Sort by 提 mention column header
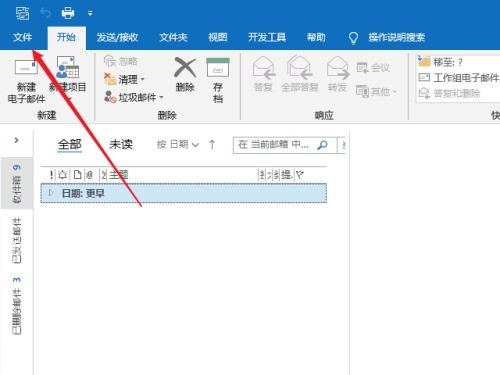This screenshot has height=375, width=500. click(286, 175)
